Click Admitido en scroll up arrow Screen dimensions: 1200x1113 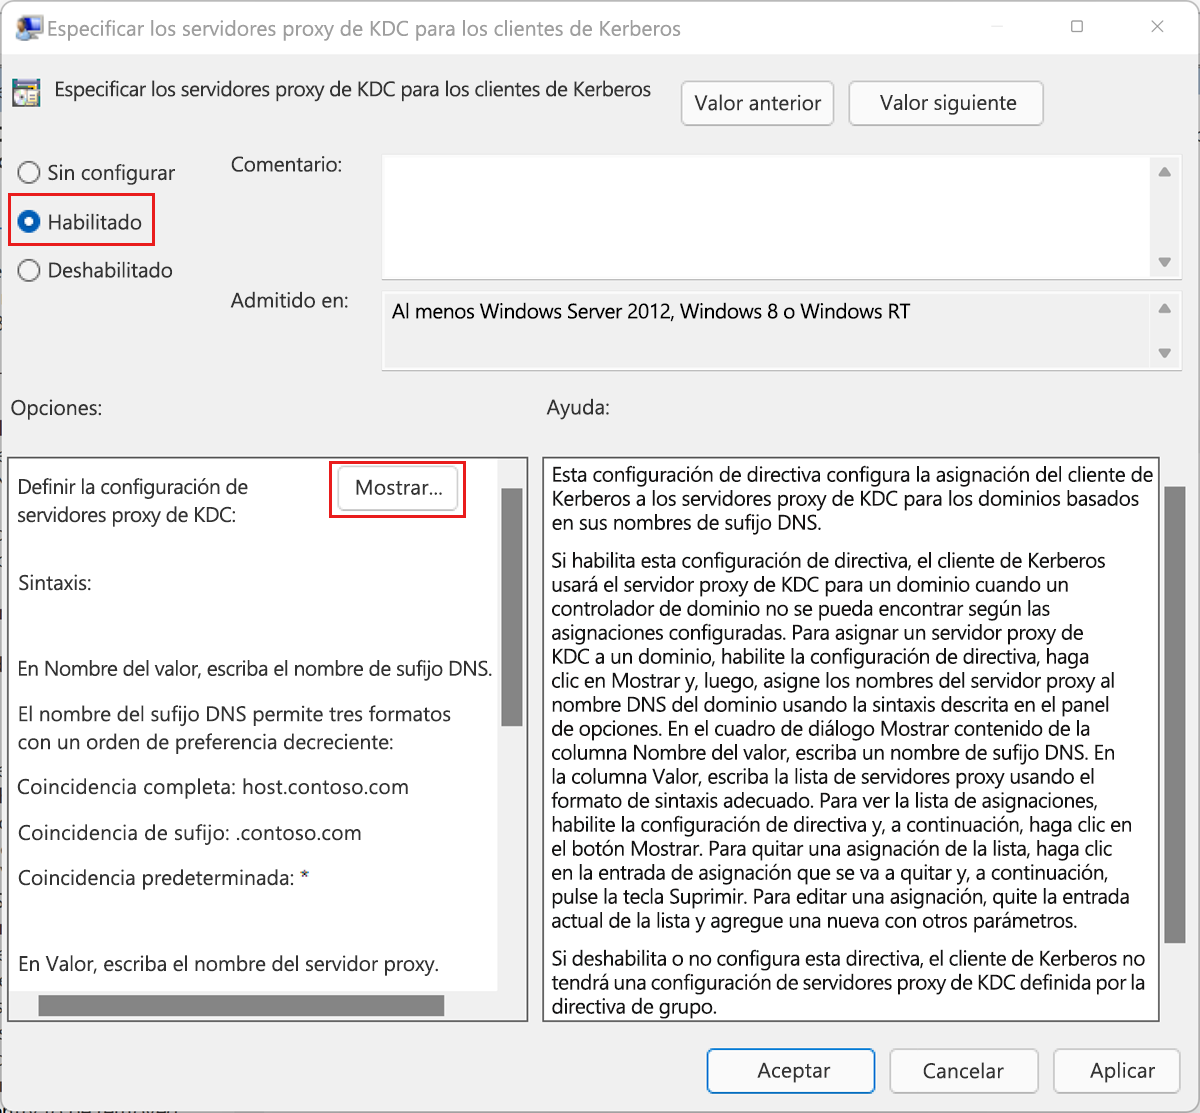(1164, 309)
